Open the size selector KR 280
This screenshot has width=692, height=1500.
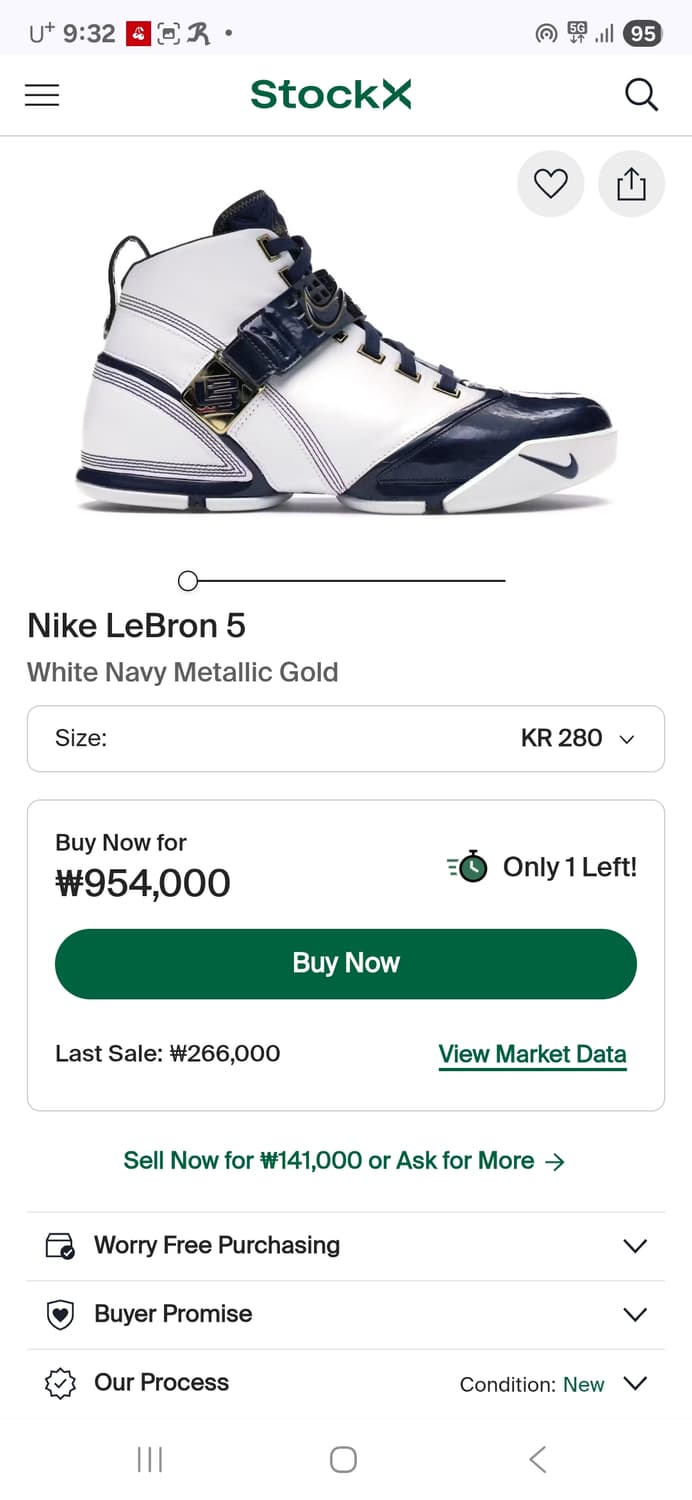(346, 739)
